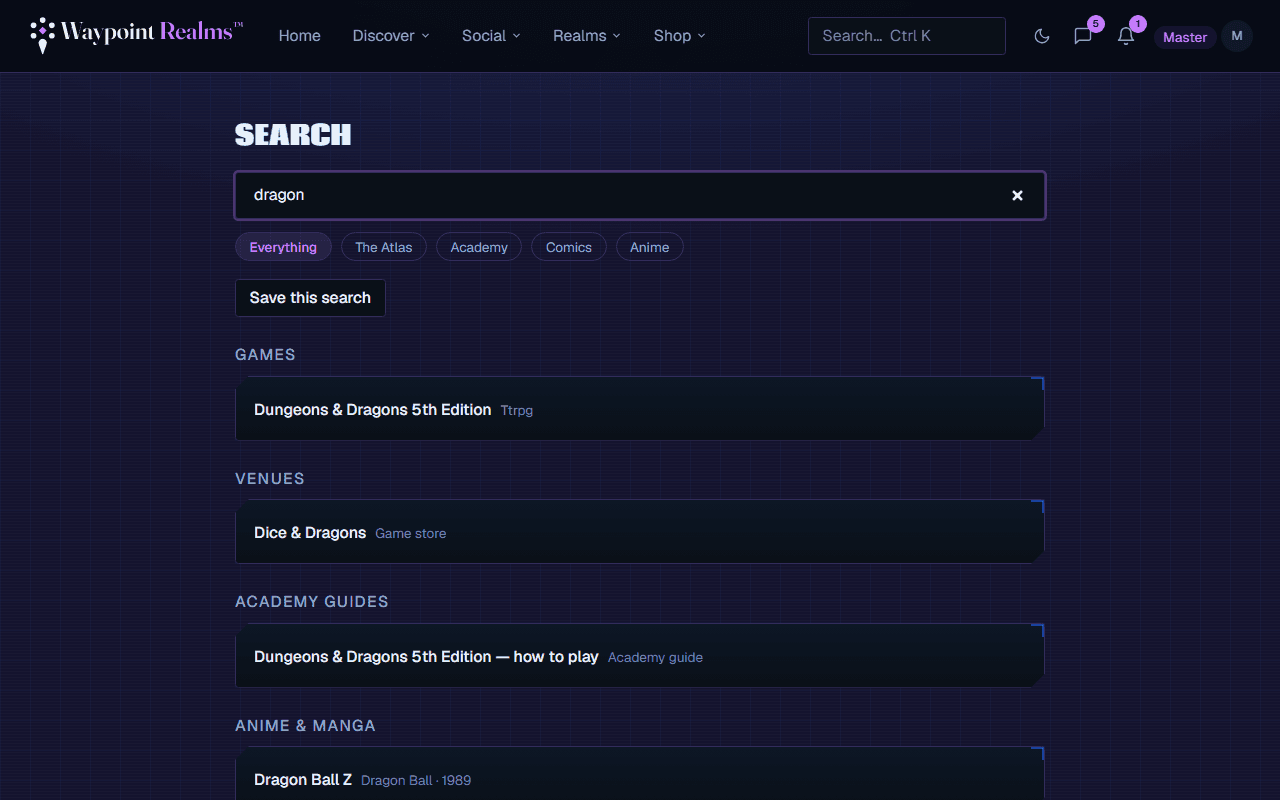1280x800 pixels.
Task: Click the Ttrpg tag text
Action: (x=517, y=410)
